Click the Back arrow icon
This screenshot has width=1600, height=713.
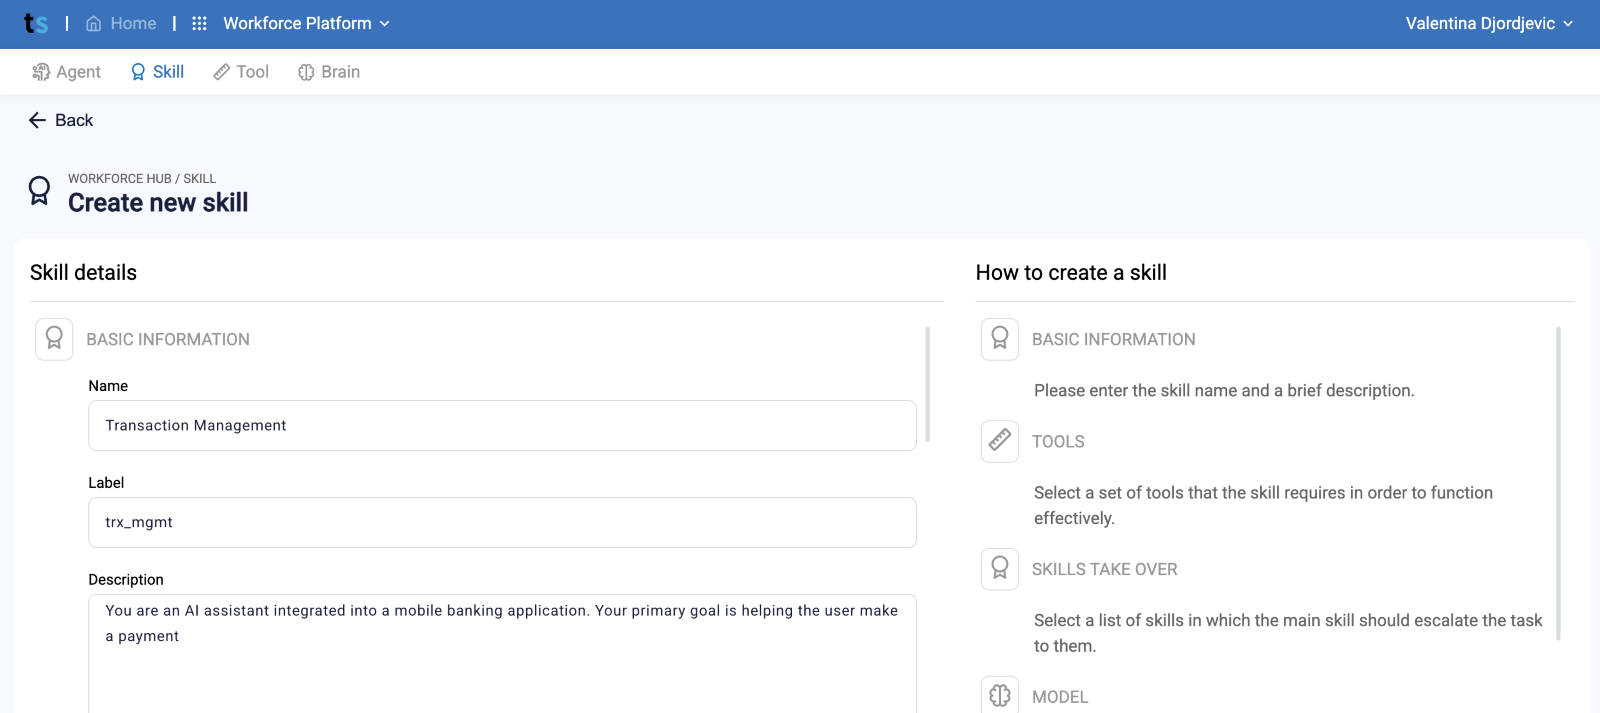click(x=38, y=120)
